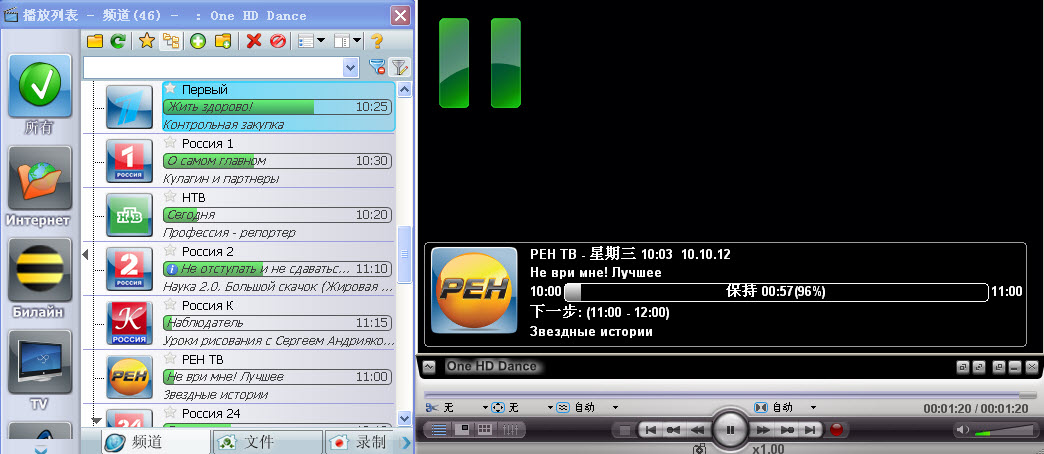Click the РЕН ТВ program progress bar in OSD

pyautogui.click(x=776, y=292)
